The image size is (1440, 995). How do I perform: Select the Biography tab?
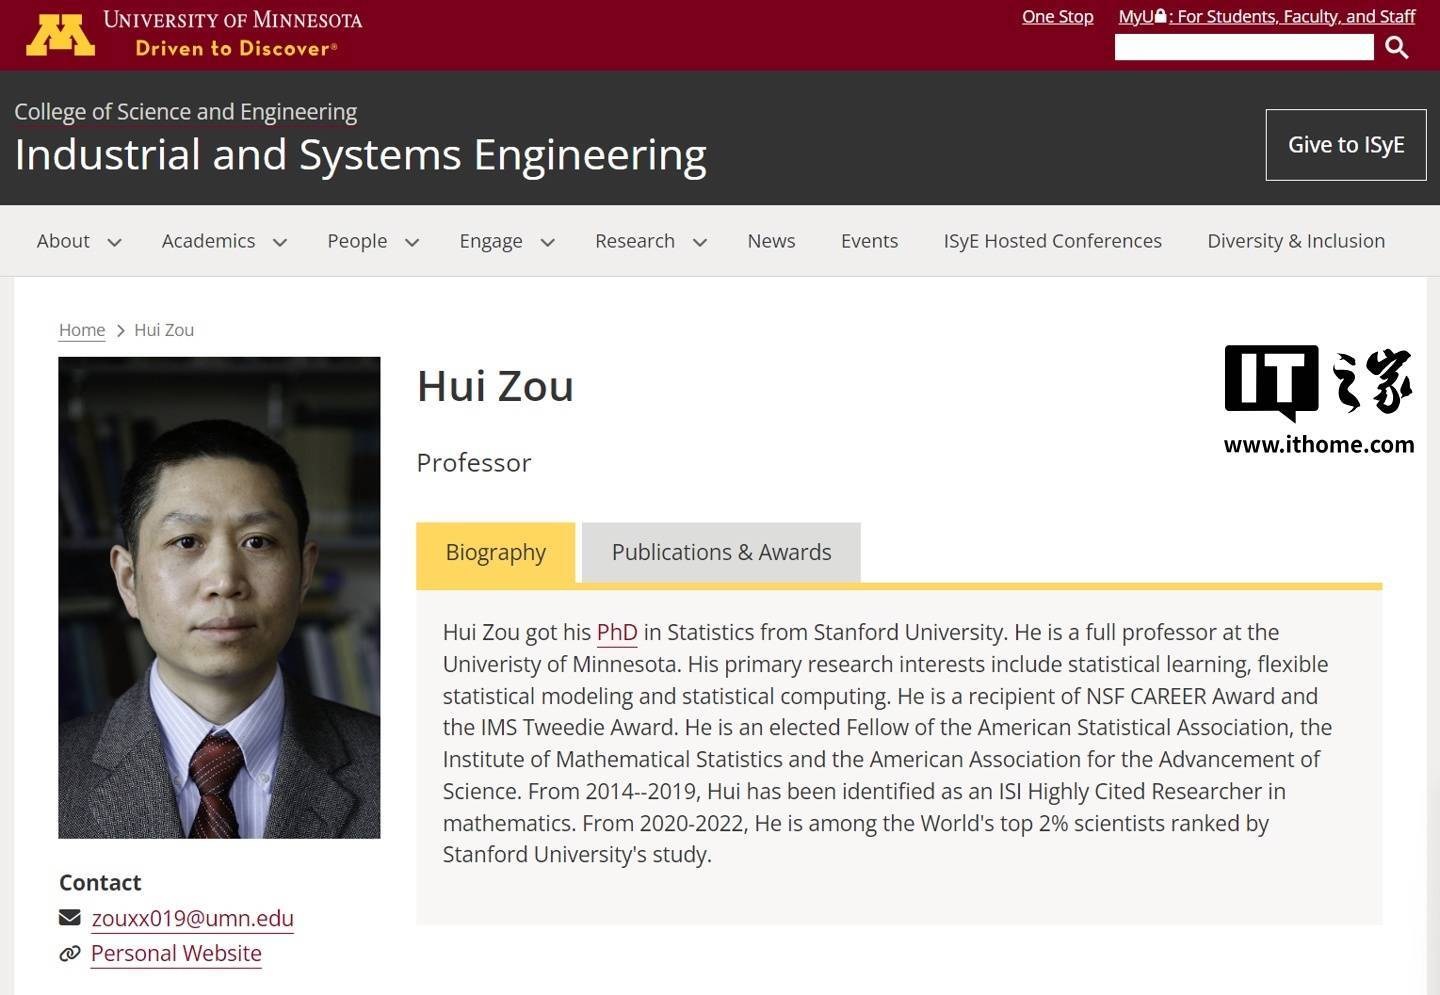click(495, 552)
